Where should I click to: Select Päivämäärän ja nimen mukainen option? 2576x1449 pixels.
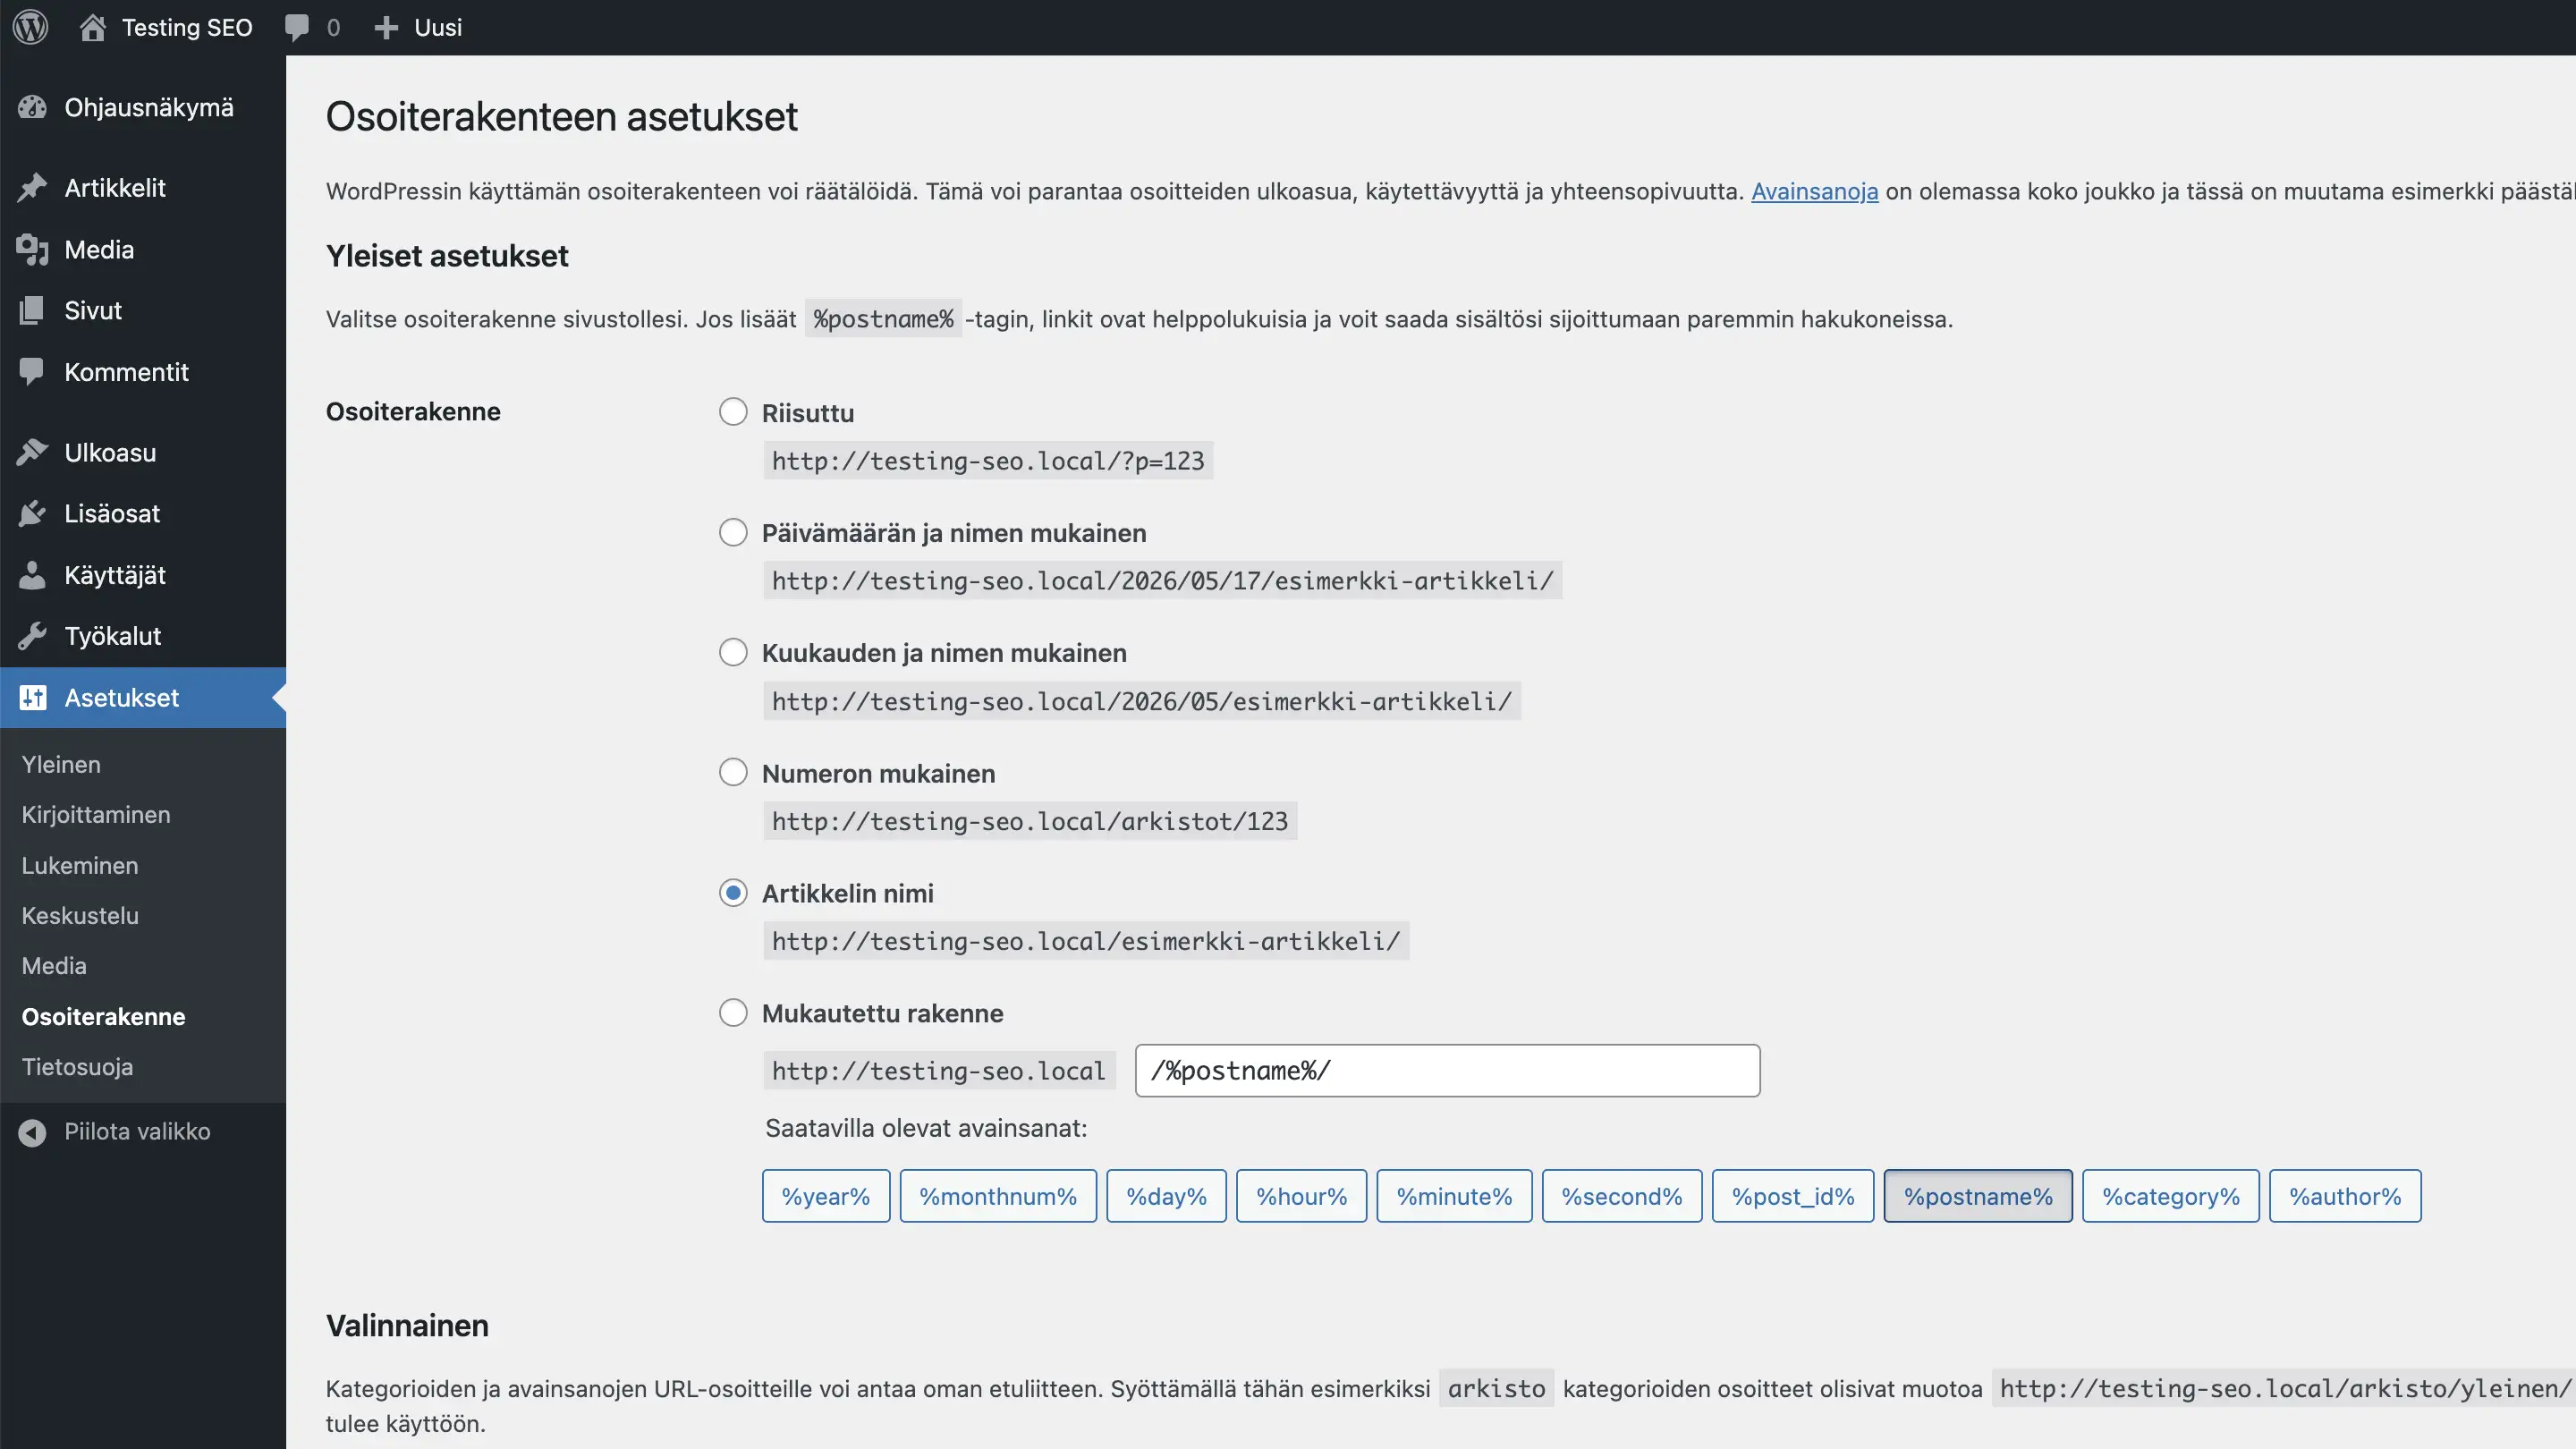733,532
